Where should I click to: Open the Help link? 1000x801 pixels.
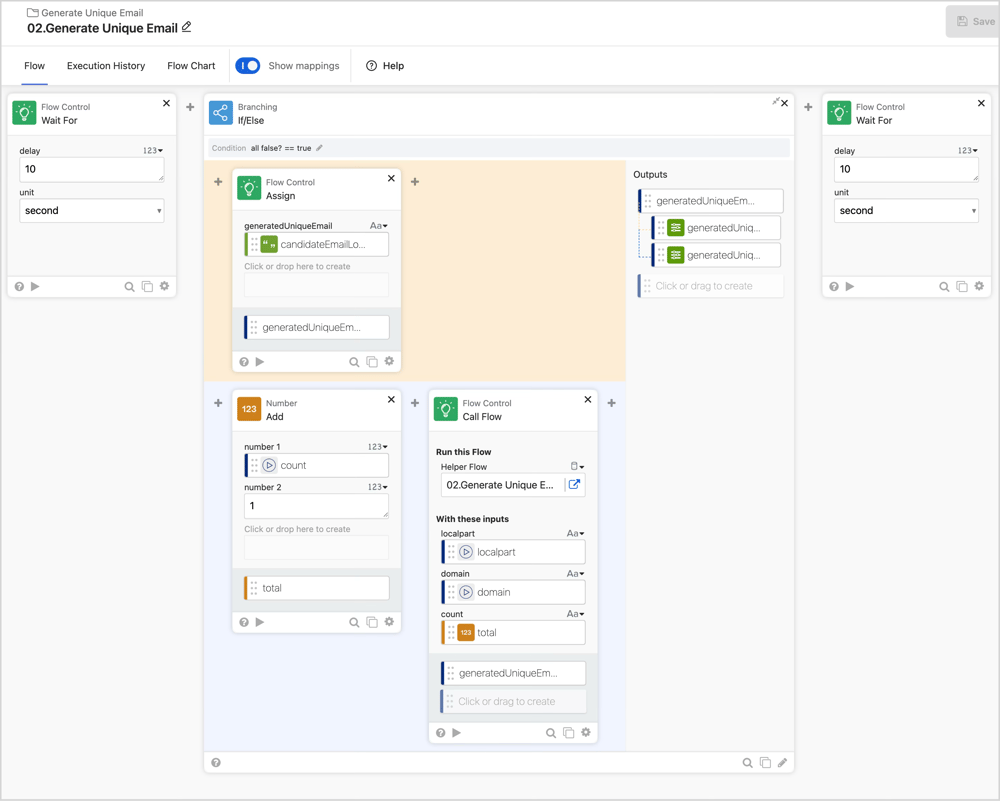385,66
